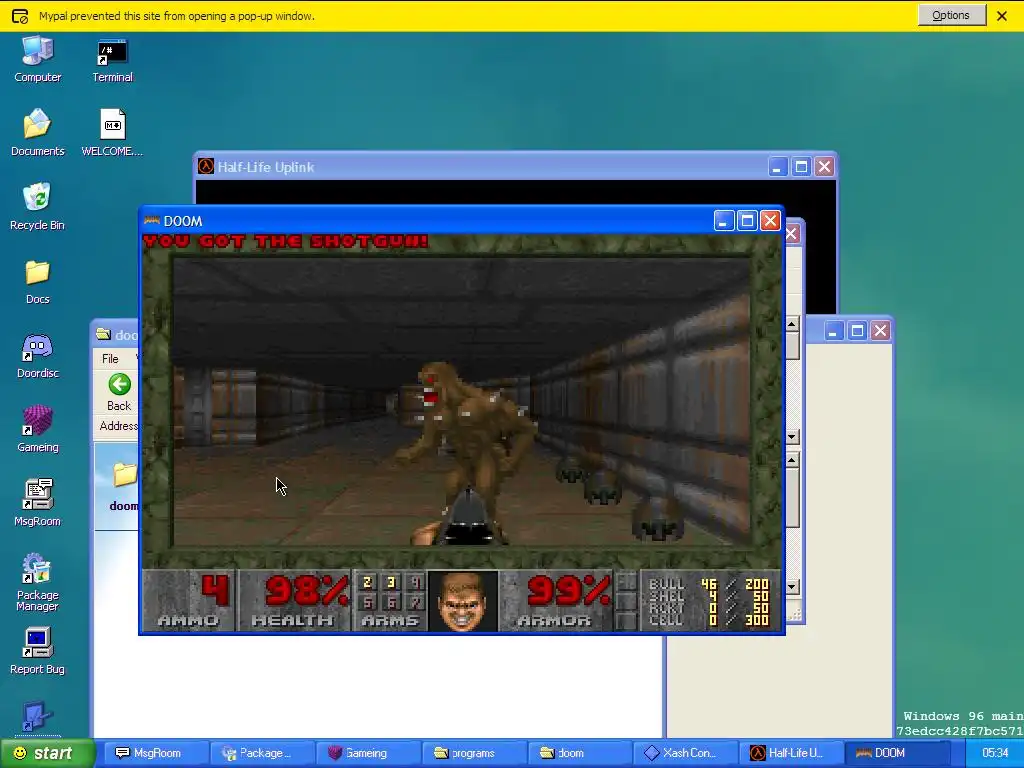Click the Doomguy face in status bar
This screenshot has height=768, width=1024.
point(462,601)
